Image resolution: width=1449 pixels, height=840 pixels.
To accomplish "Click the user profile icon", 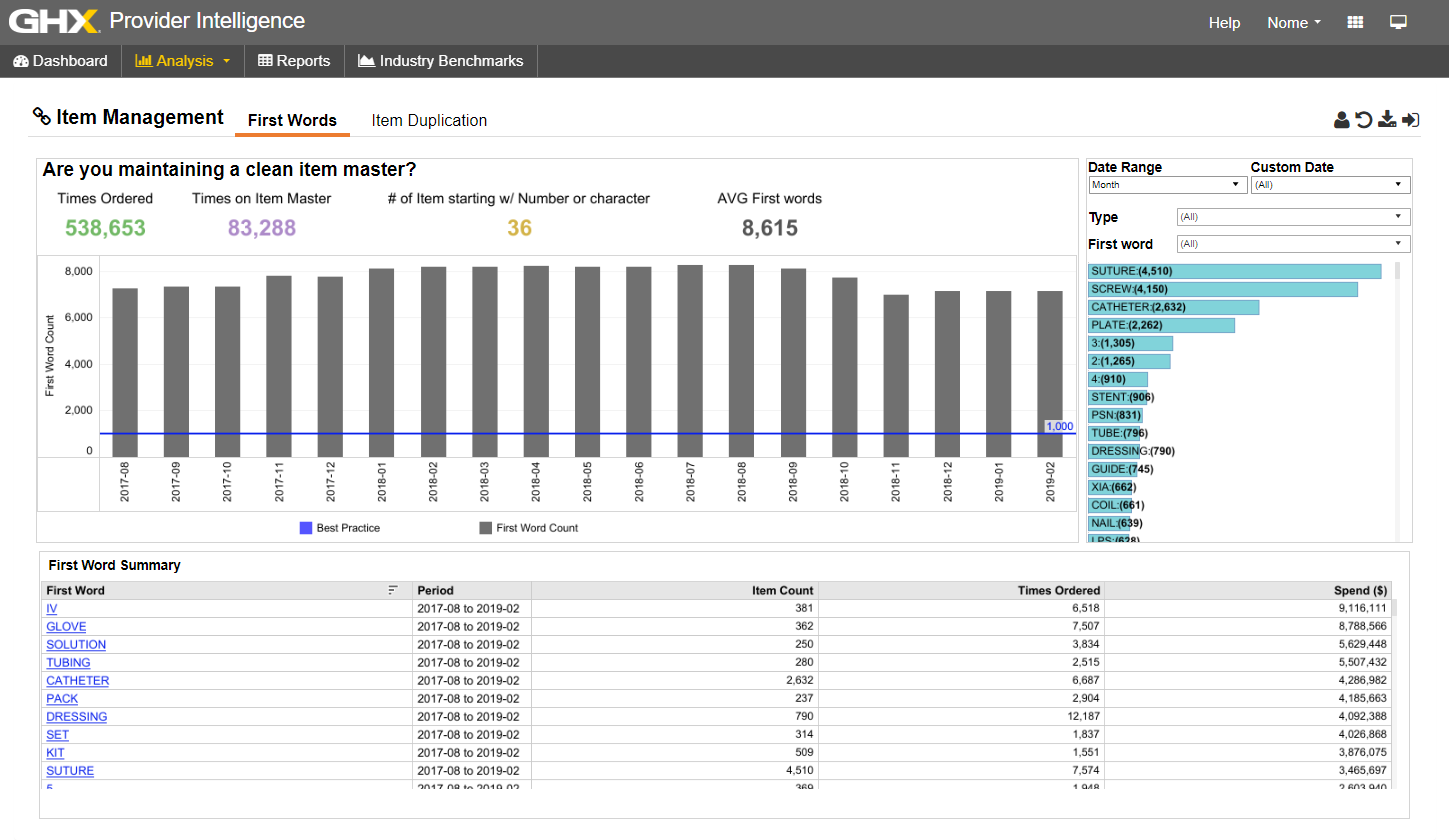I will pyautogui.click(x=1342, y=120).
